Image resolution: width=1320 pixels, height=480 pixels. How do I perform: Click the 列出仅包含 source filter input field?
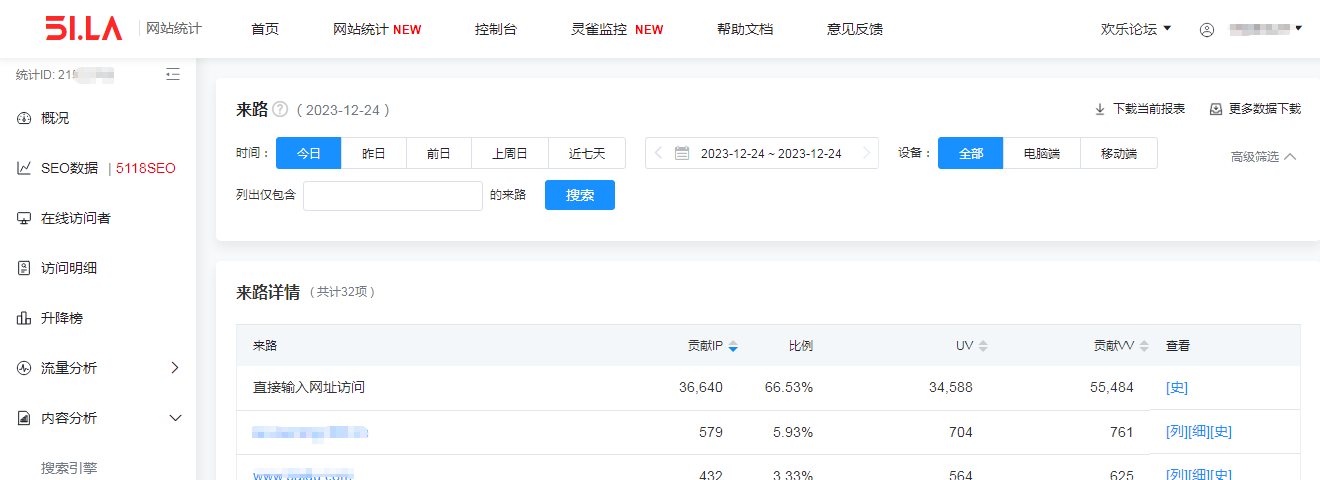pos(393,196)
